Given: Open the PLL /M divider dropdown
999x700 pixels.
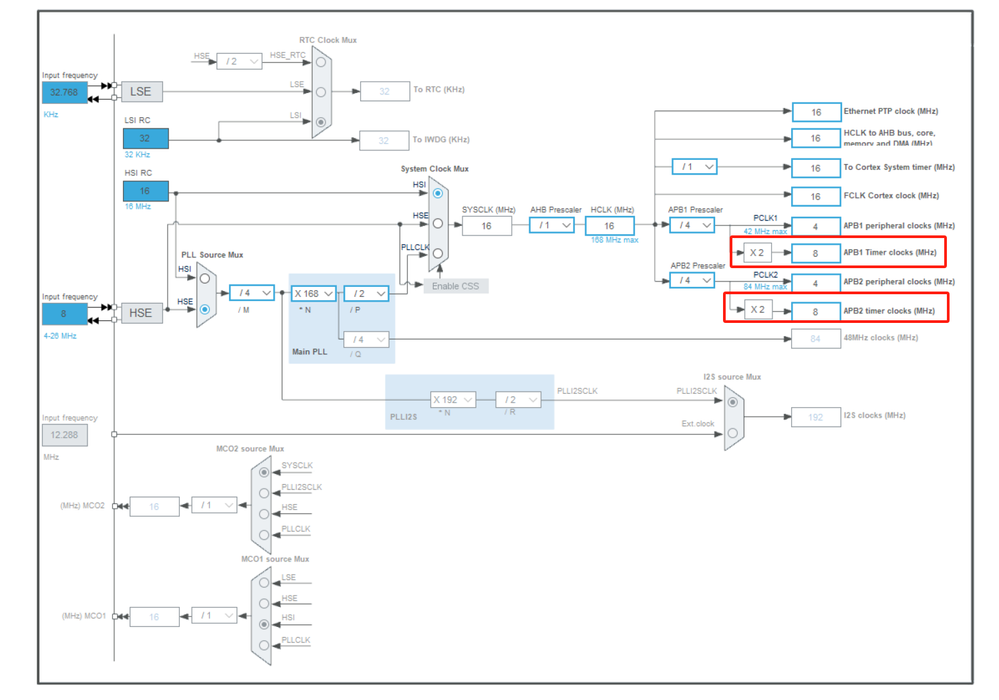Looking at the screenshot, I should [x=252, y=293].
